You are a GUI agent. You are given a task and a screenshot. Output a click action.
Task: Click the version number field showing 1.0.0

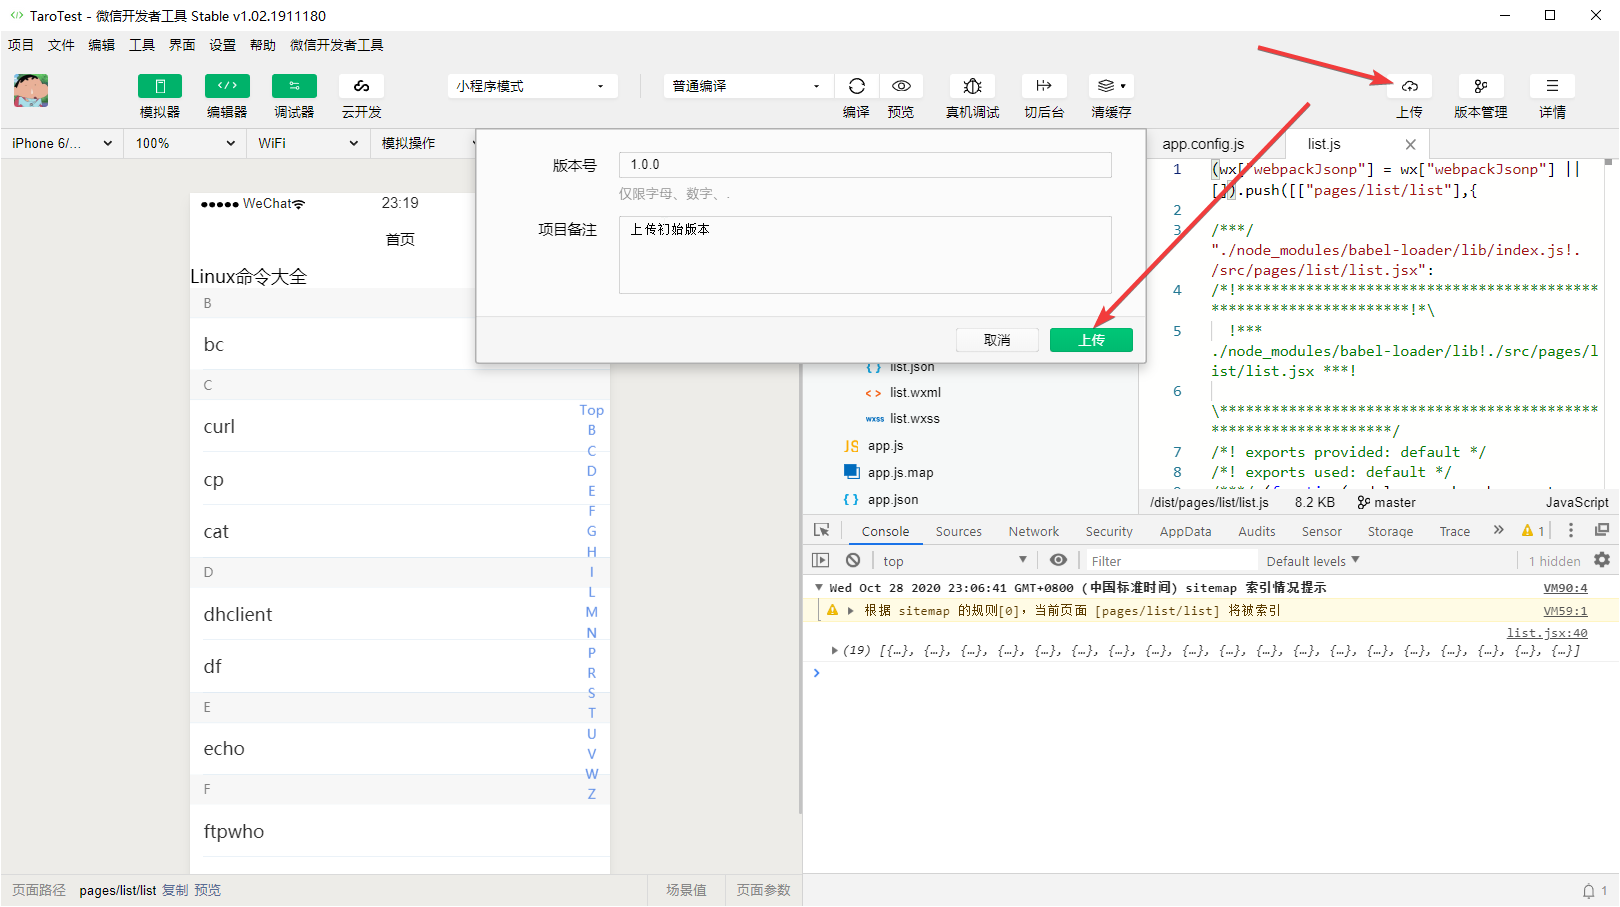point(865,165)
